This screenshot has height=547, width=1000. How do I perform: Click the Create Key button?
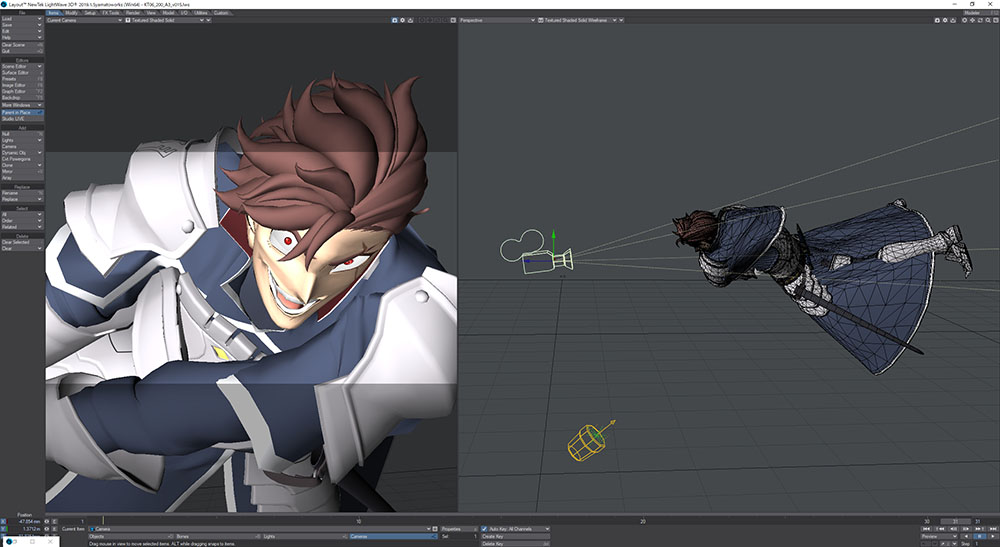coord(515,536)
